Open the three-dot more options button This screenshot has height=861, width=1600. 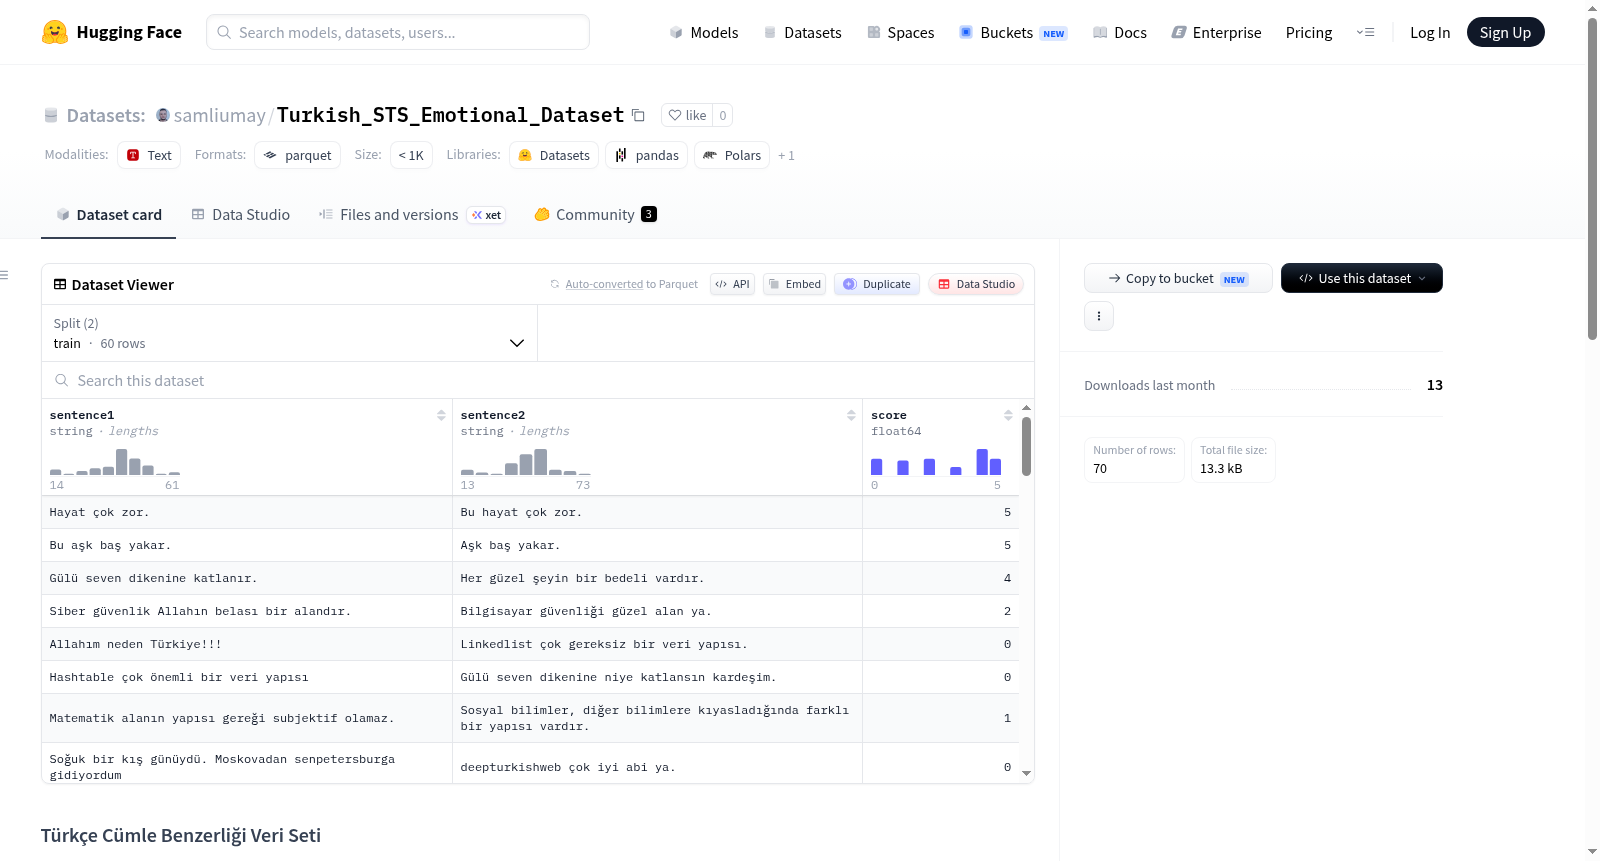tap(1099, 316)
